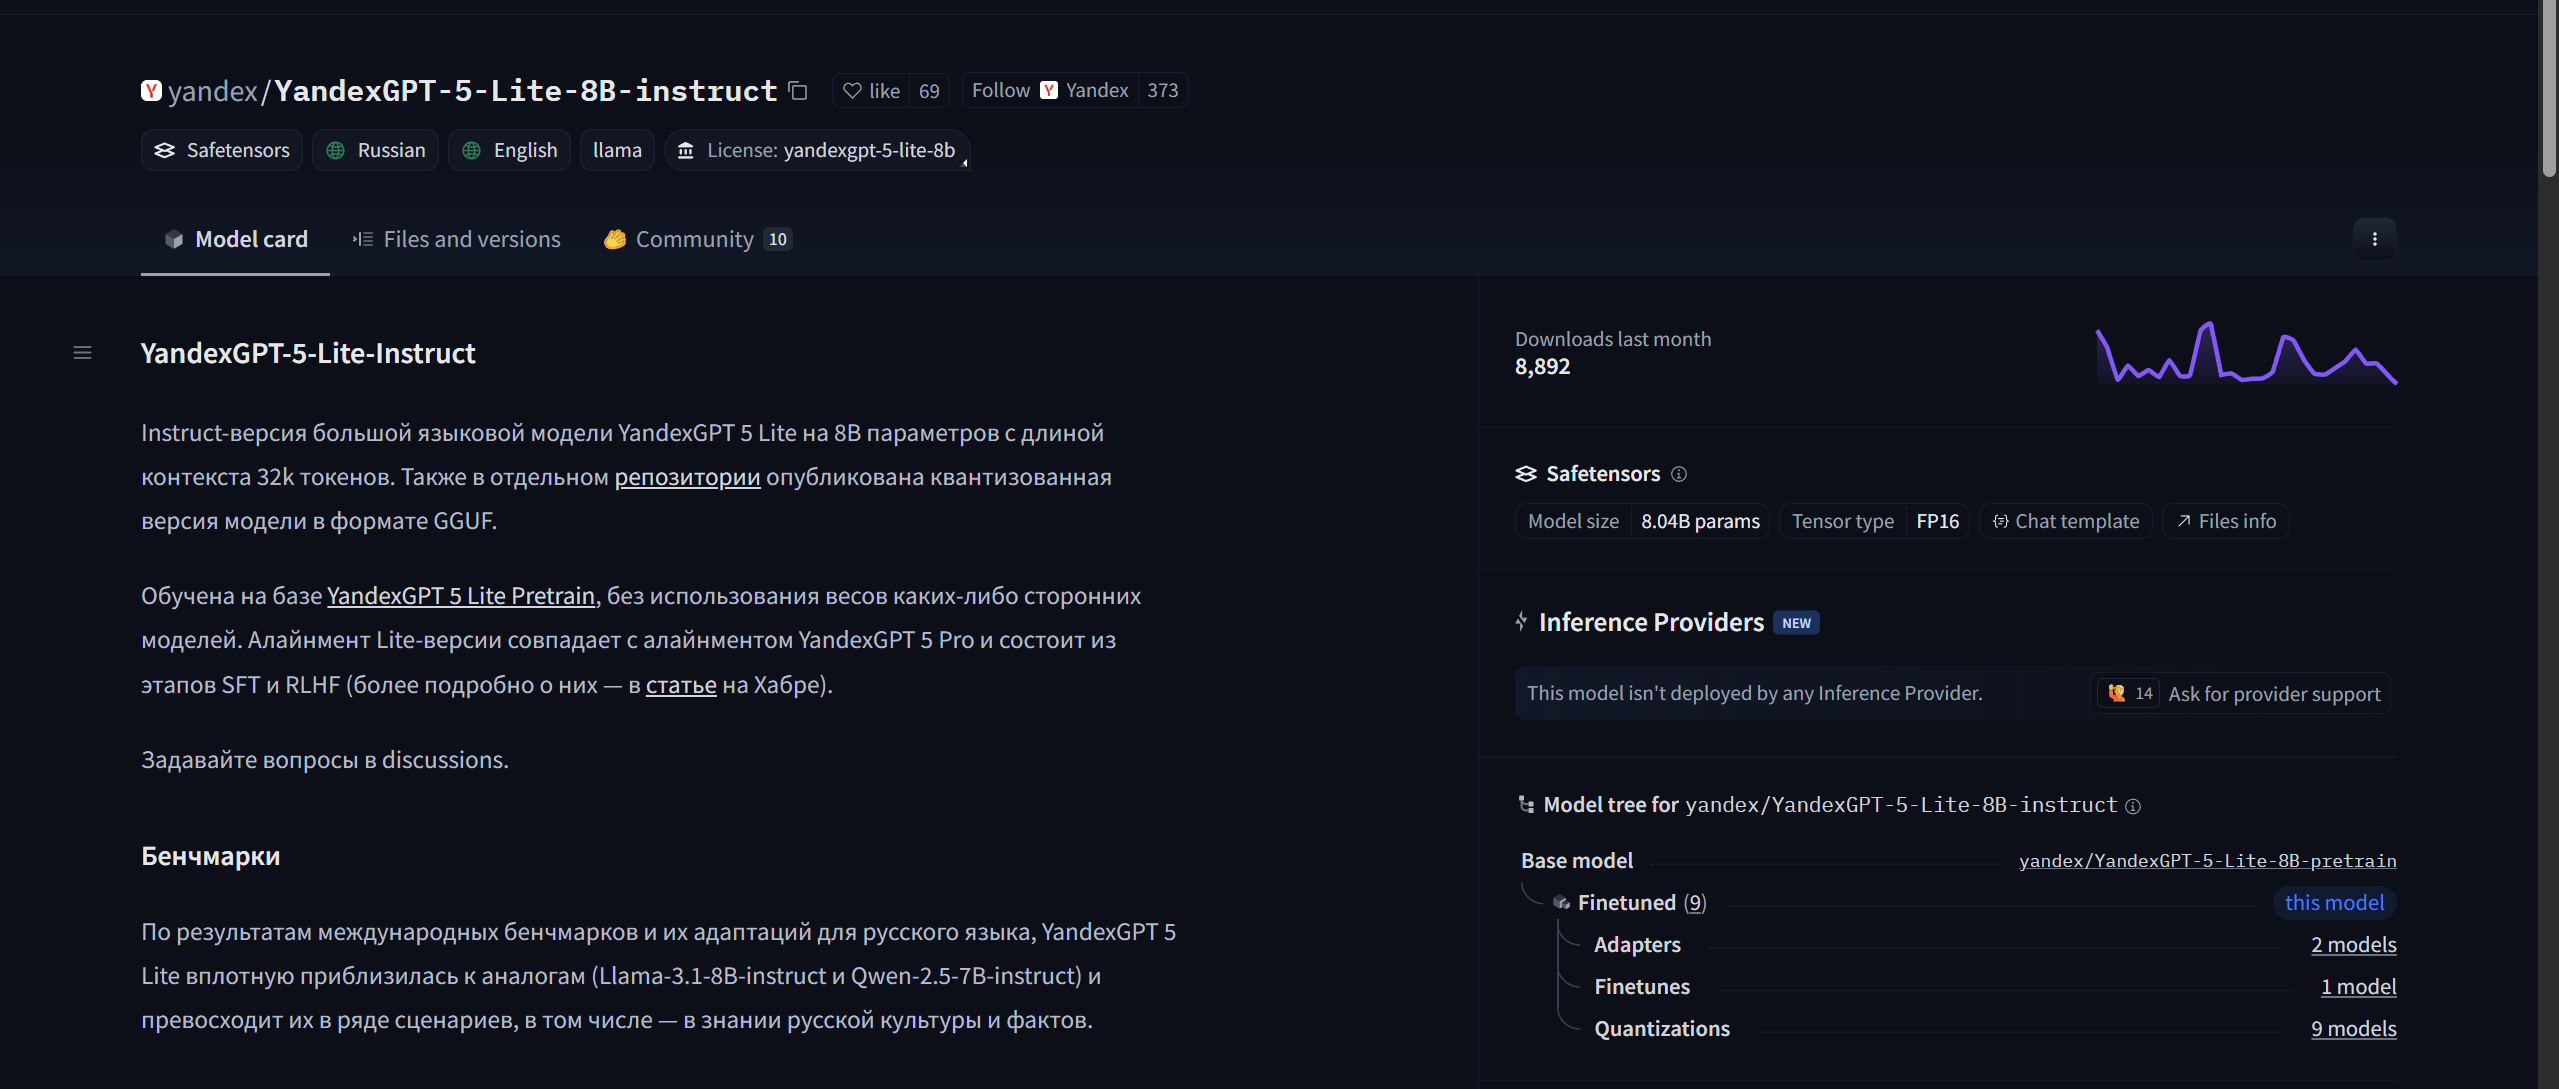Go to the Community tab
Viewport: 2559px width, 1089px height.
[x=697, y=239]
